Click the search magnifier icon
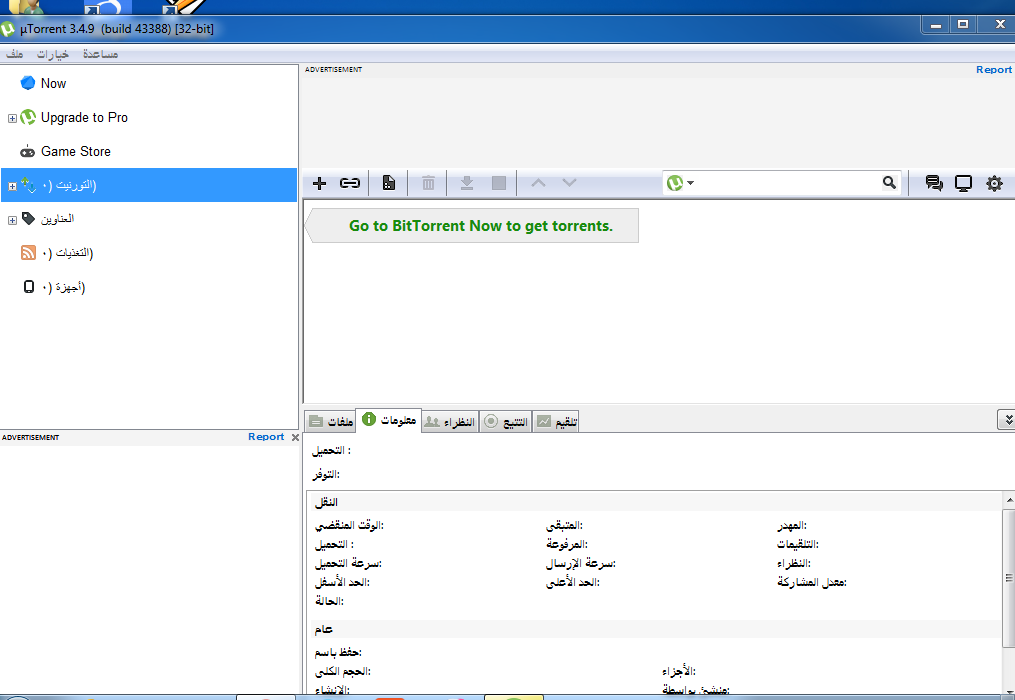 [889, 183]
